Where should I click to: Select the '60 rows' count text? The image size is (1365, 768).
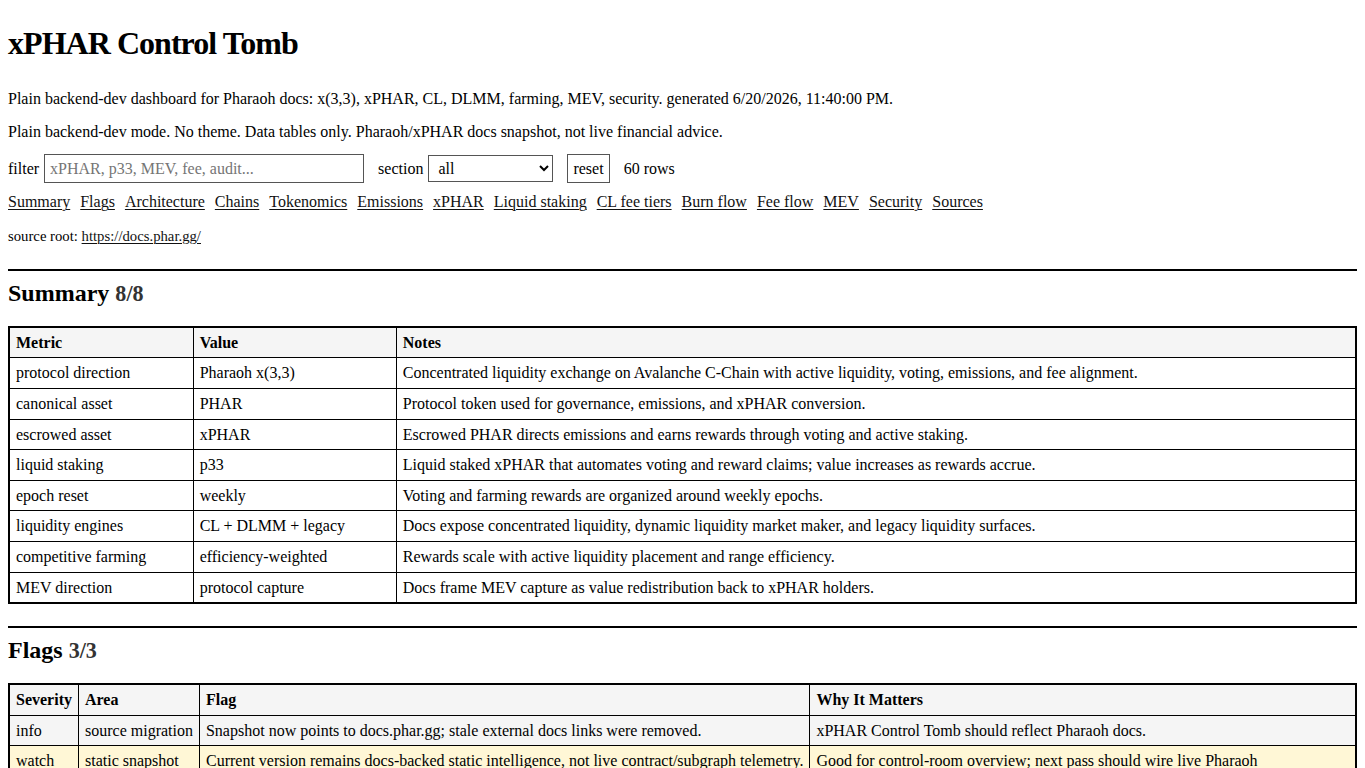coord(649,169)
